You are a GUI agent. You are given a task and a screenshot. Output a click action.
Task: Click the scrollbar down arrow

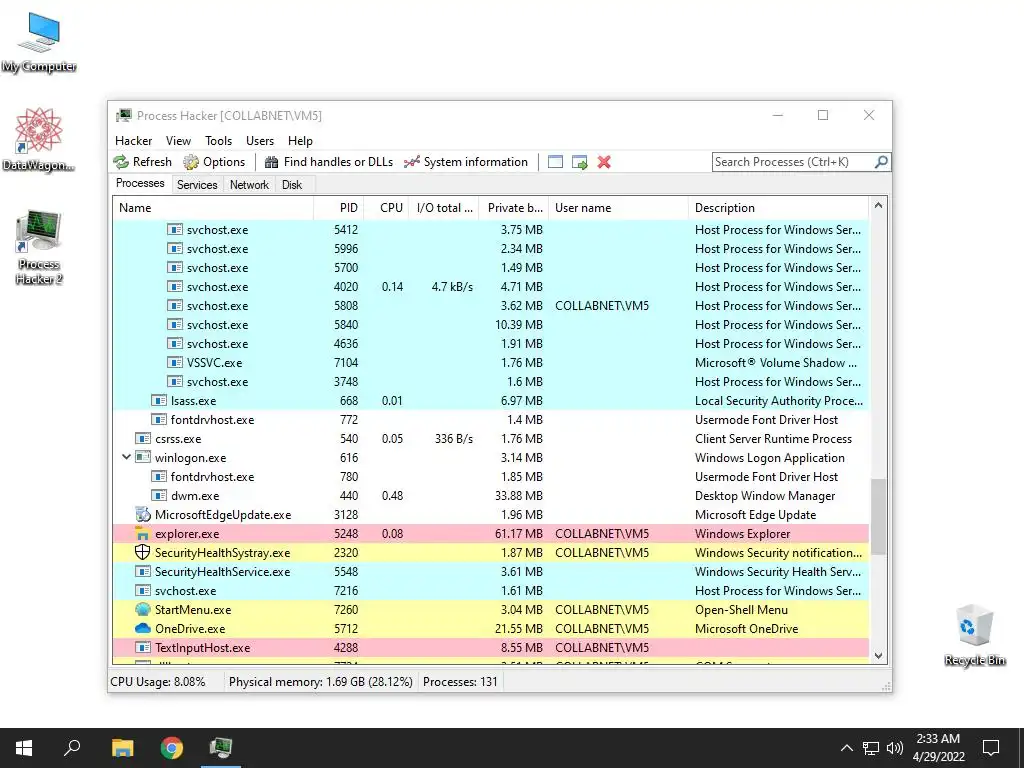pyautogui.click(x=878, y=656)
